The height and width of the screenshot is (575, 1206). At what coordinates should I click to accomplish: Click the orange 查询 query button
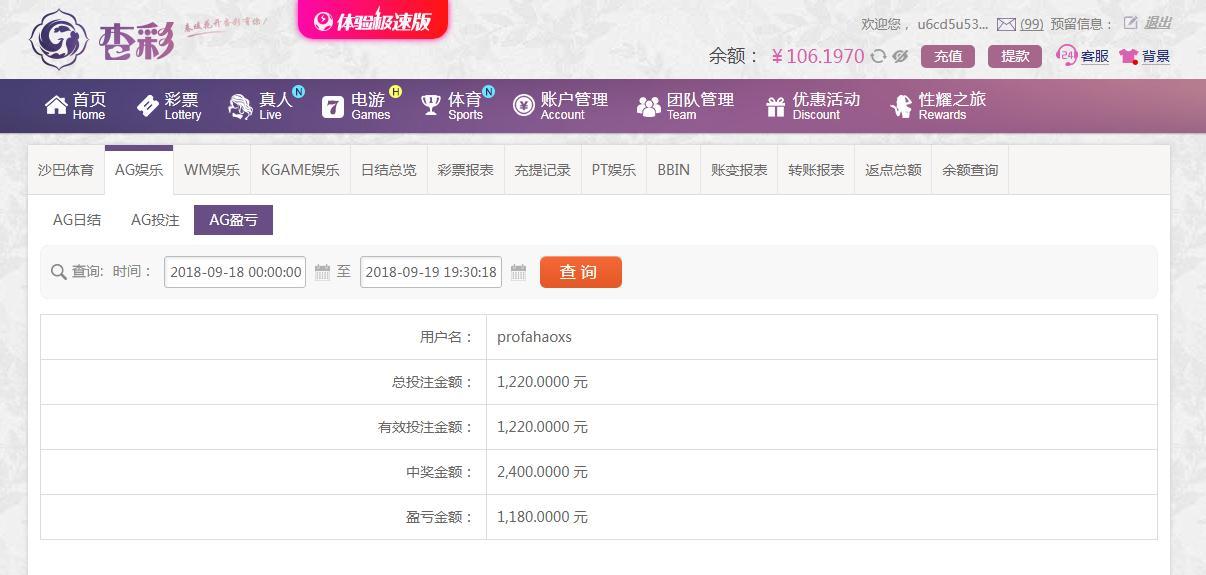pos(581,272)
